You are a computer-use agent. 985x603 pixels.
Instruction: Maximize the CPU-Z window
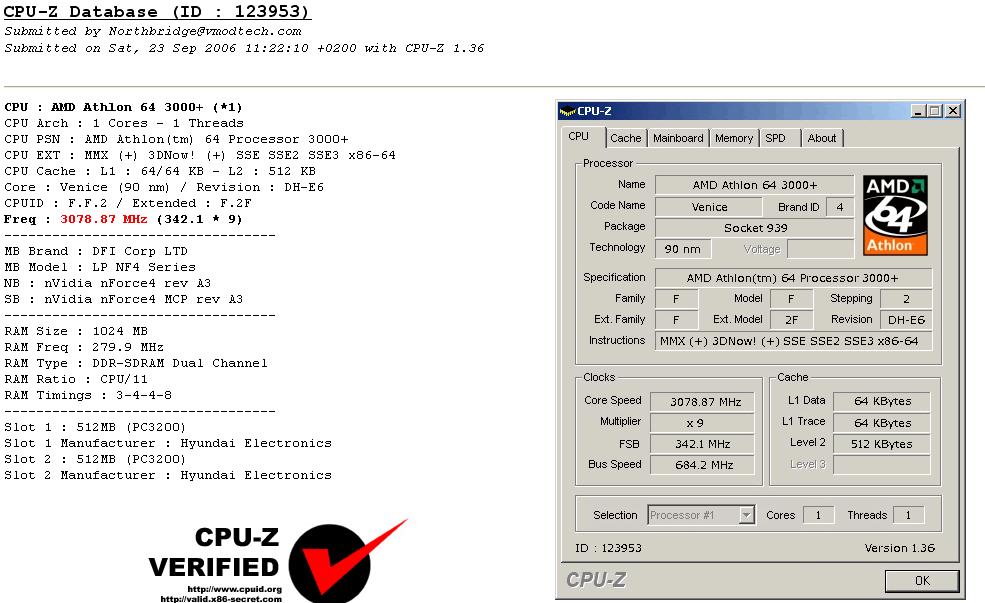coord(935,111)
